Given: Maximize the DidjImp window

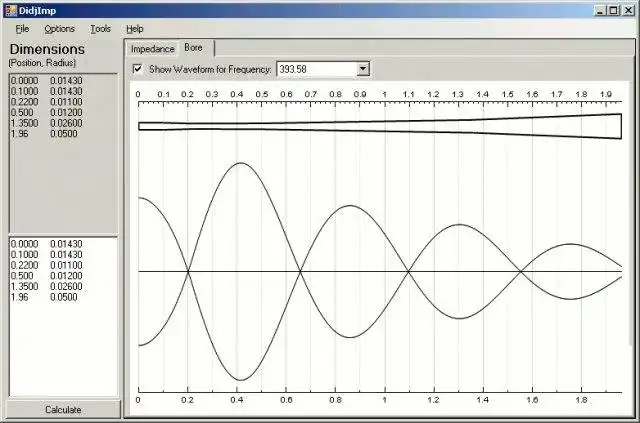Looking at the screenshot, I should click(613, 11).
